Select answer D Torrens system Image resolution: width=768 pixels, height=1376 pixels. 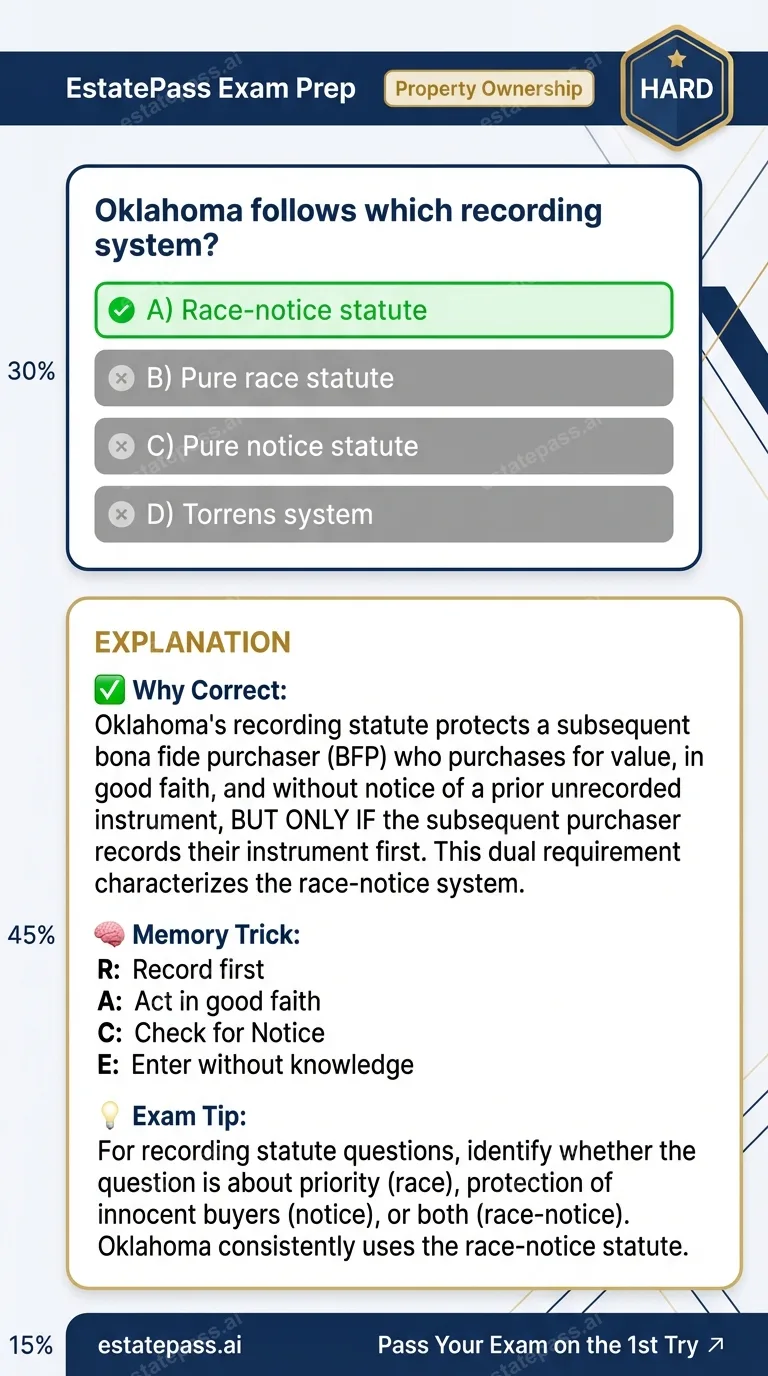pos(384,514)
